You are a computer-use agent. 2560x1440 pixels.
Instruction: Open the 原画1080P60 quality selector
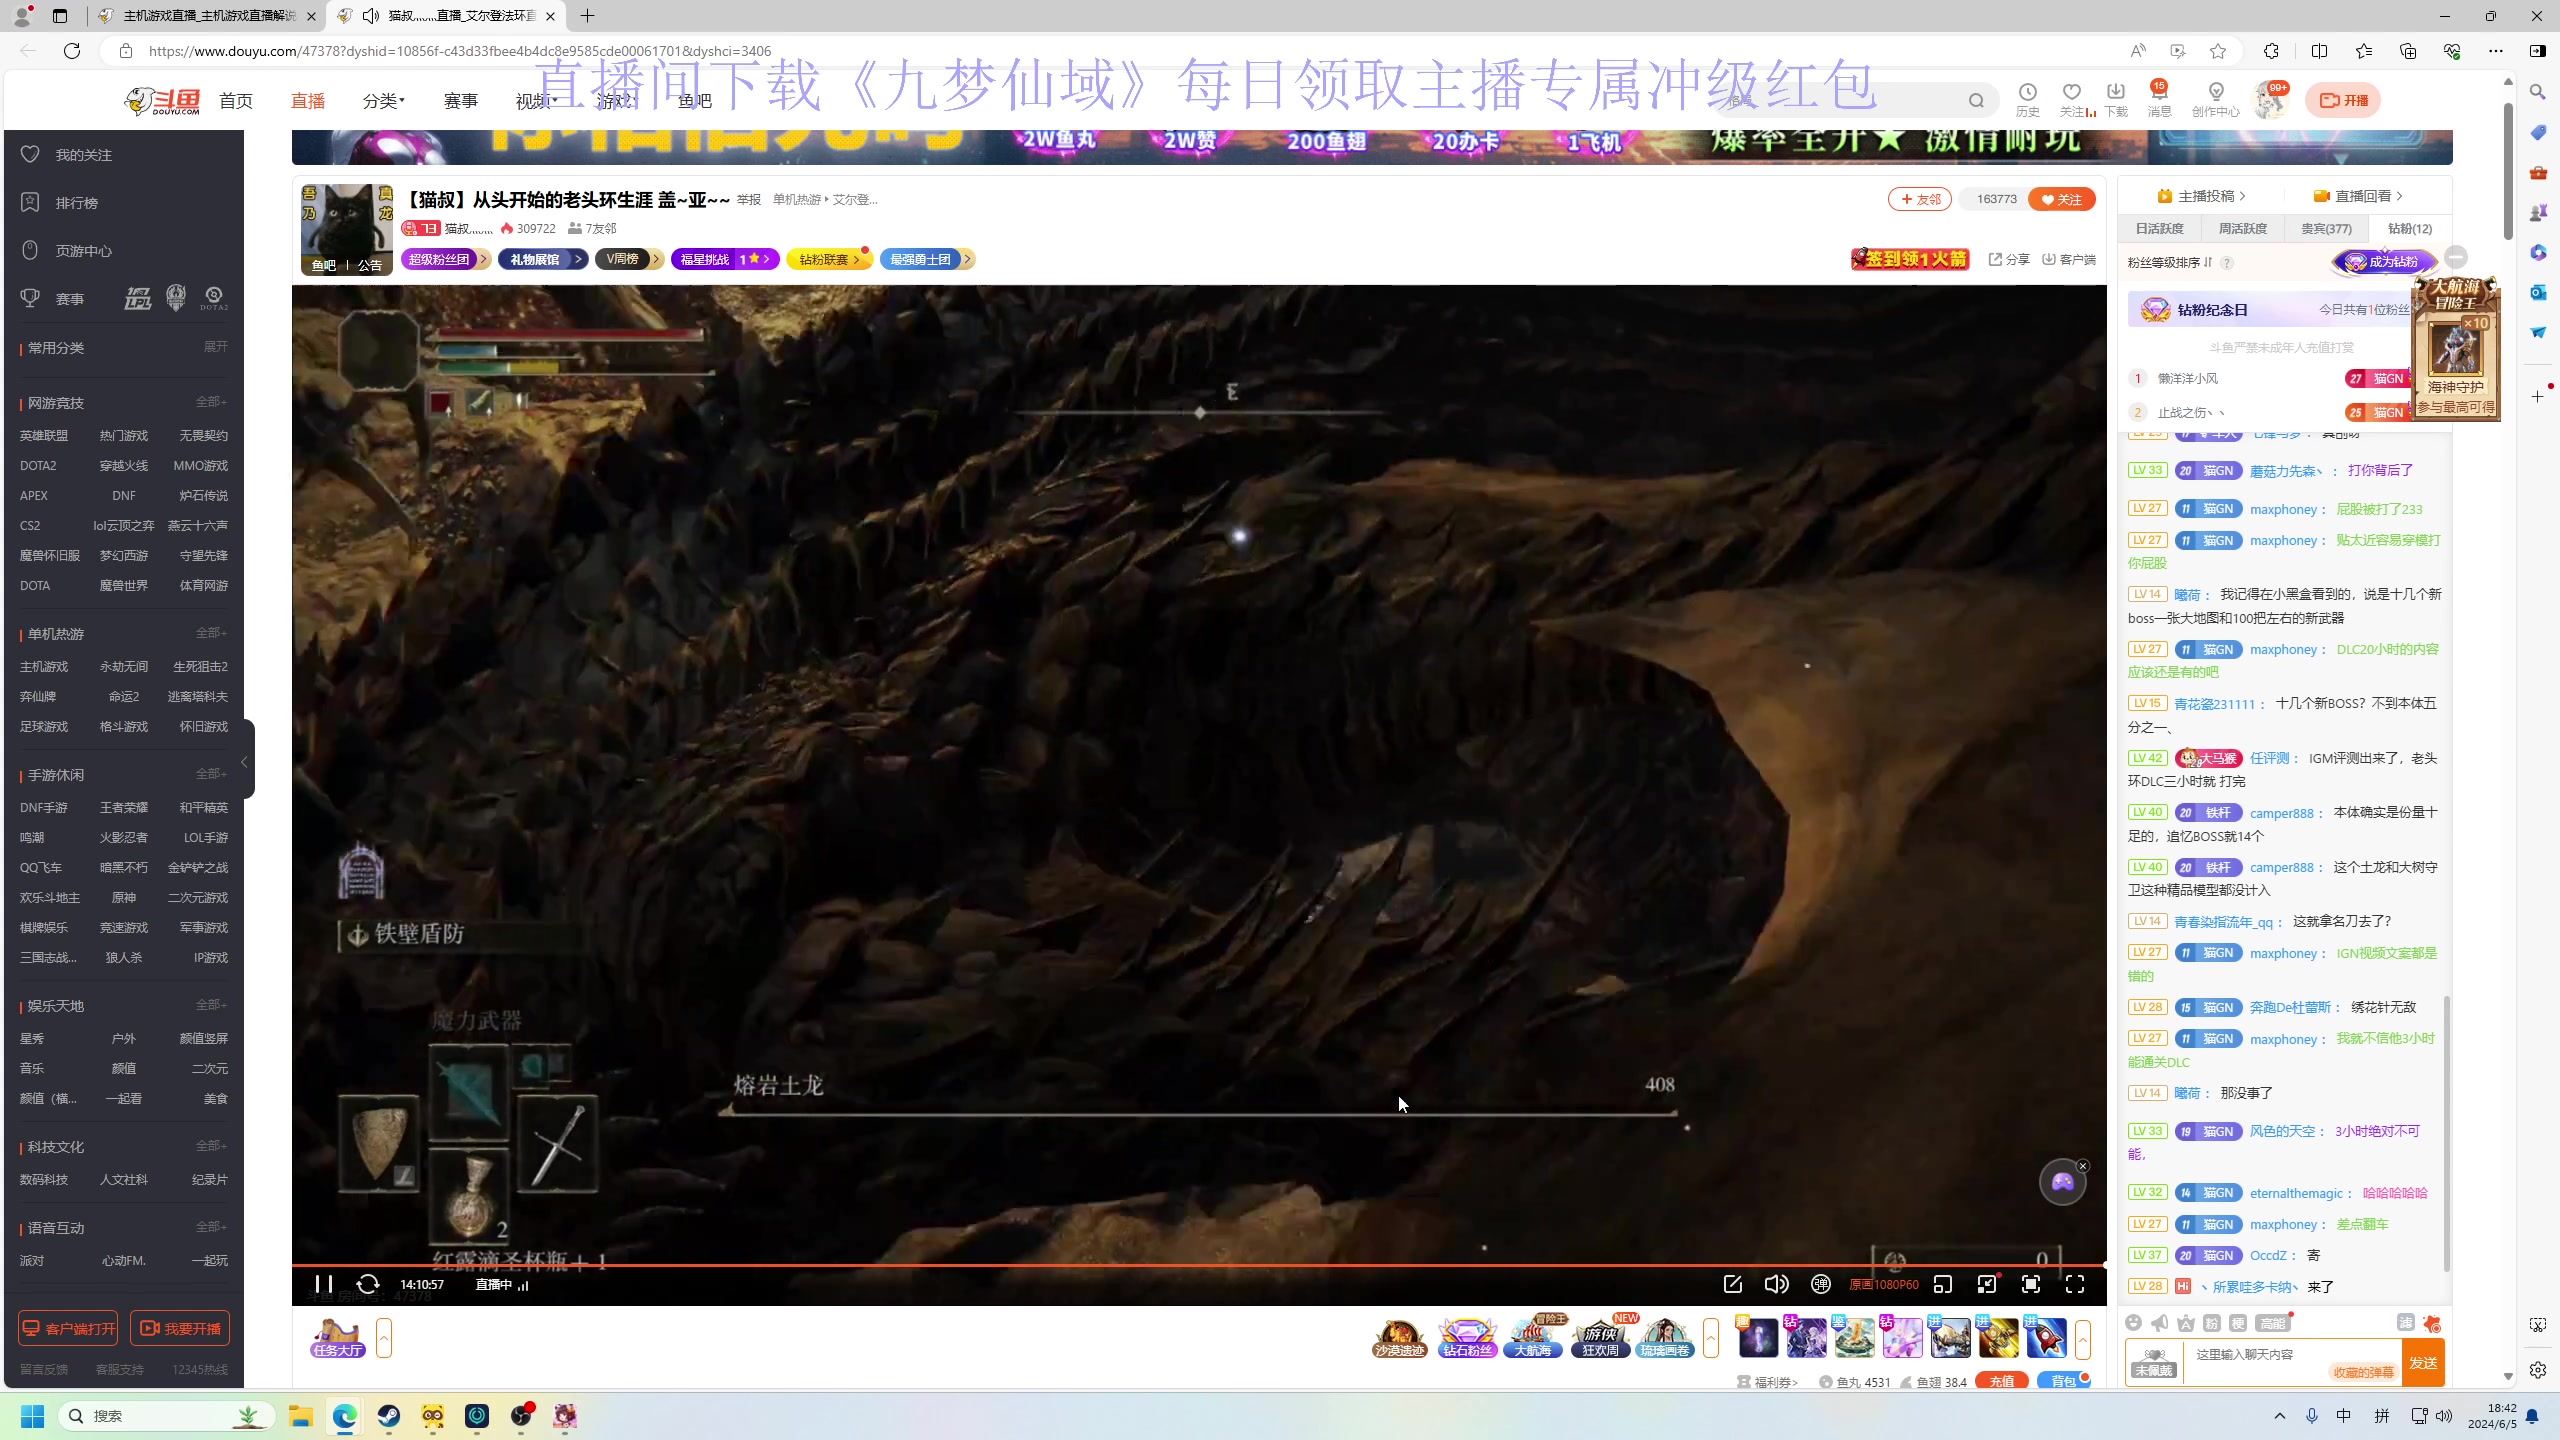click(x=1884, y=1285)
